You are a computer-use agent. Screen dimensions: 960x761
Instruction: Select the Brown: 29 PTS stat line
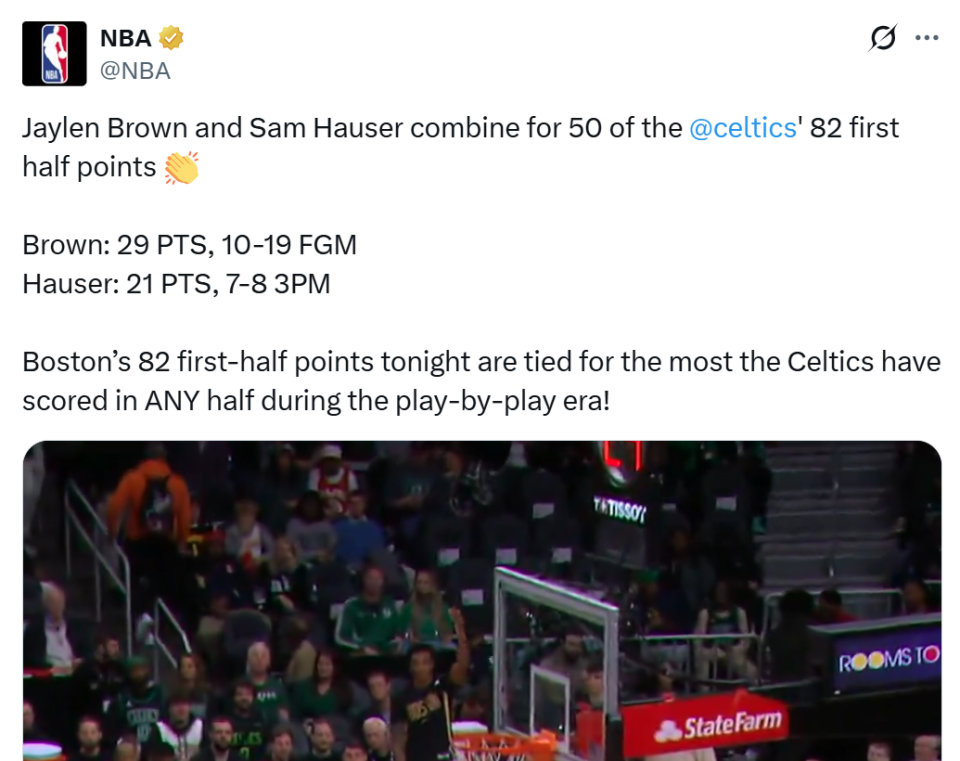(x=189, y=245)
